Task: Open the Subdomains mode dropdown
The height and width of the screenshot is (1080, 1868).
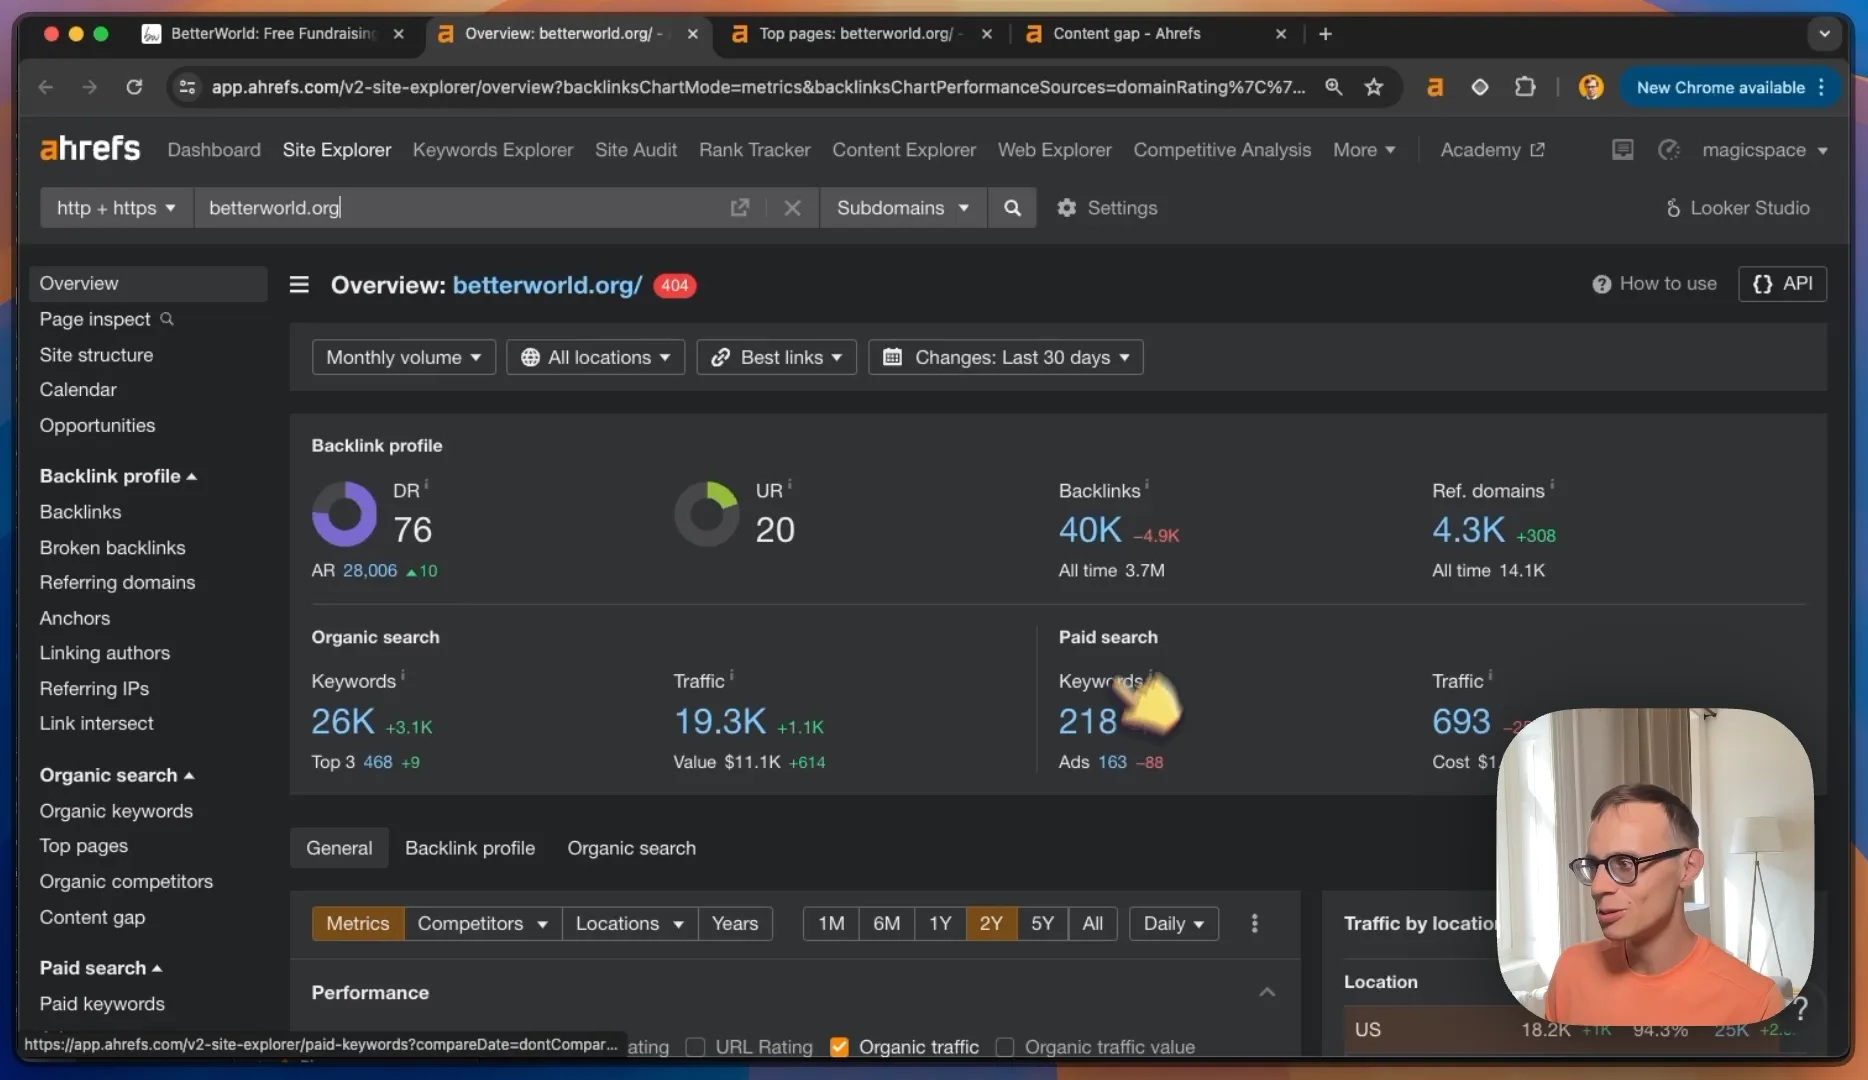Action: tap(903, 208)
